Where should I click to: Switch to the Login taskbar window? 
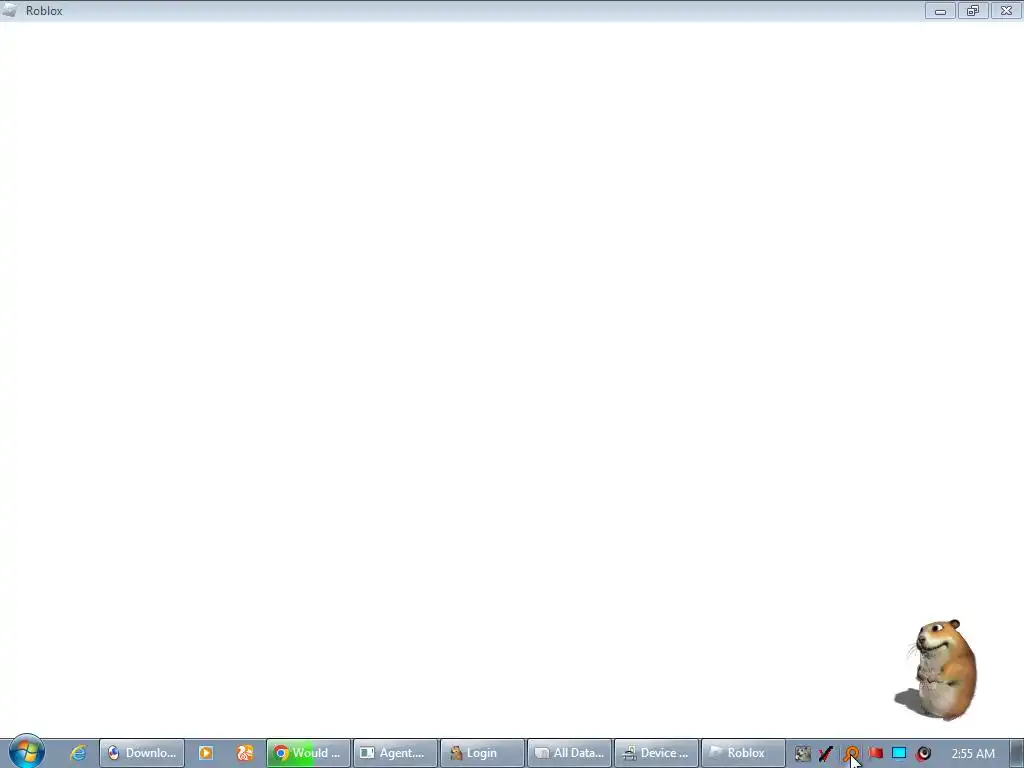[x=482, y=753]
